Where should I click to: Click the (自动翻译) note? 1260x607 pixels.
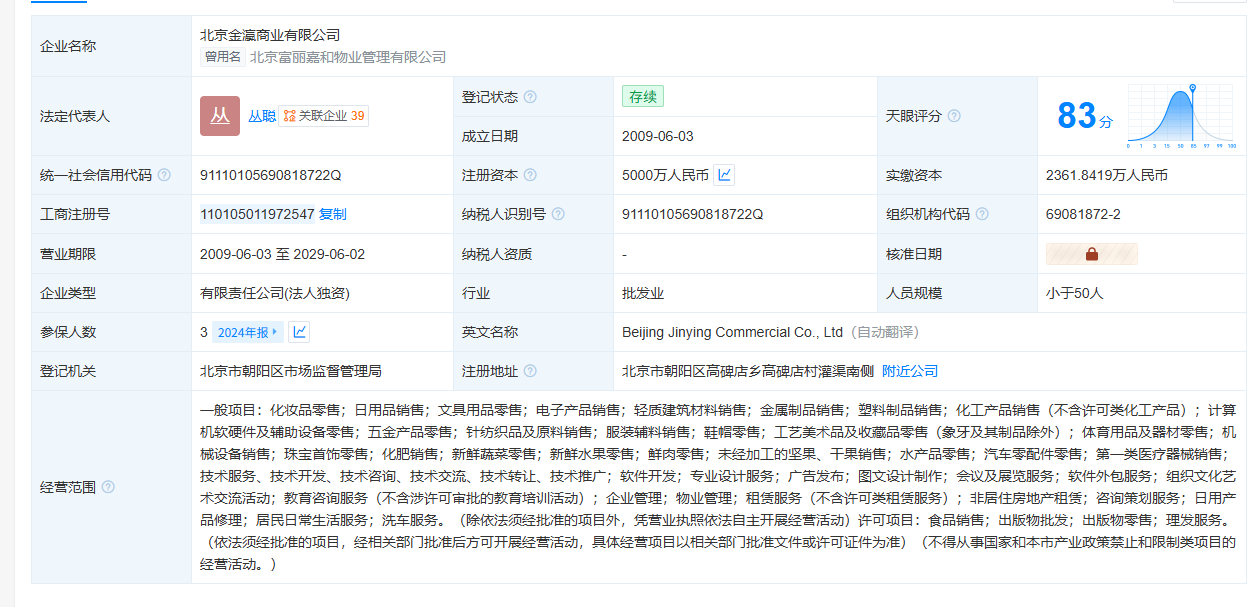[884, 332]
